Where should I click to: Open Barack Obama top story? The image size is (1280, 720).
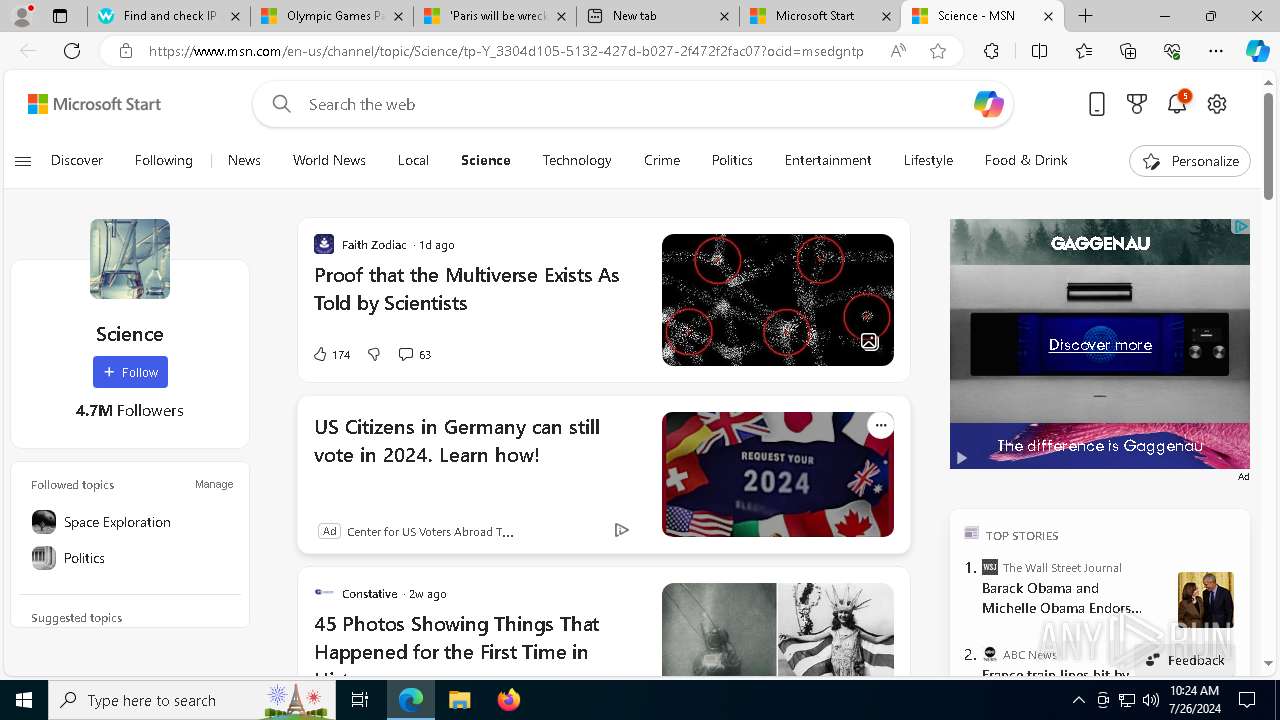1062,598
